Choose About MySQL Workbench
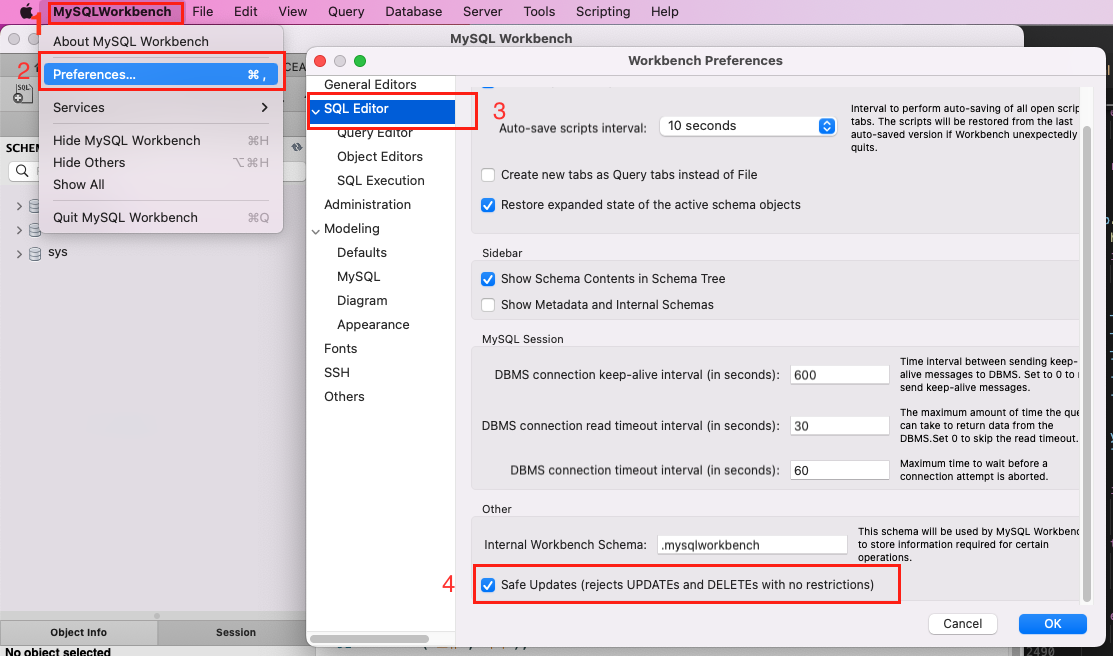 161,41
